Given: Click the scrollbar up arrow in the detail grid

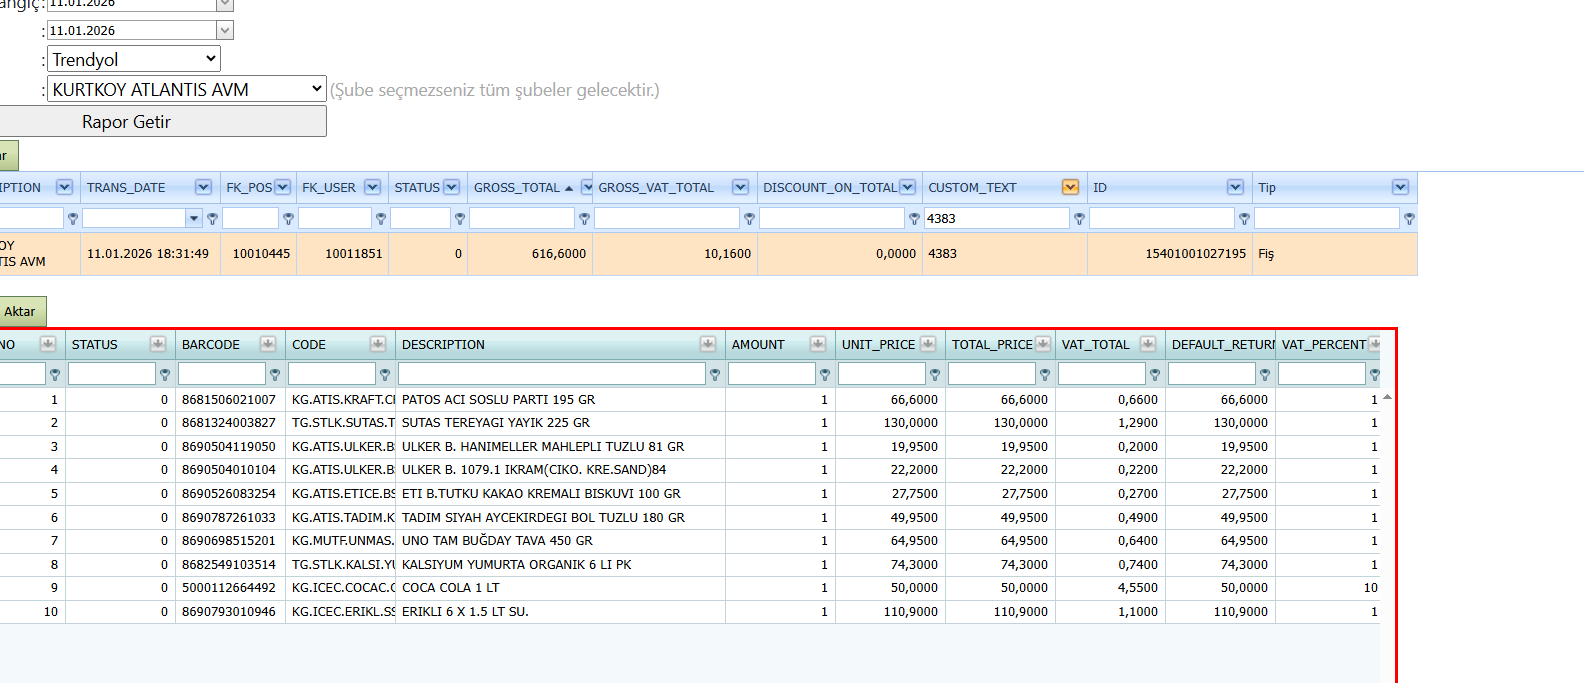Looking at the screenshot, I should click(1387, 397).
